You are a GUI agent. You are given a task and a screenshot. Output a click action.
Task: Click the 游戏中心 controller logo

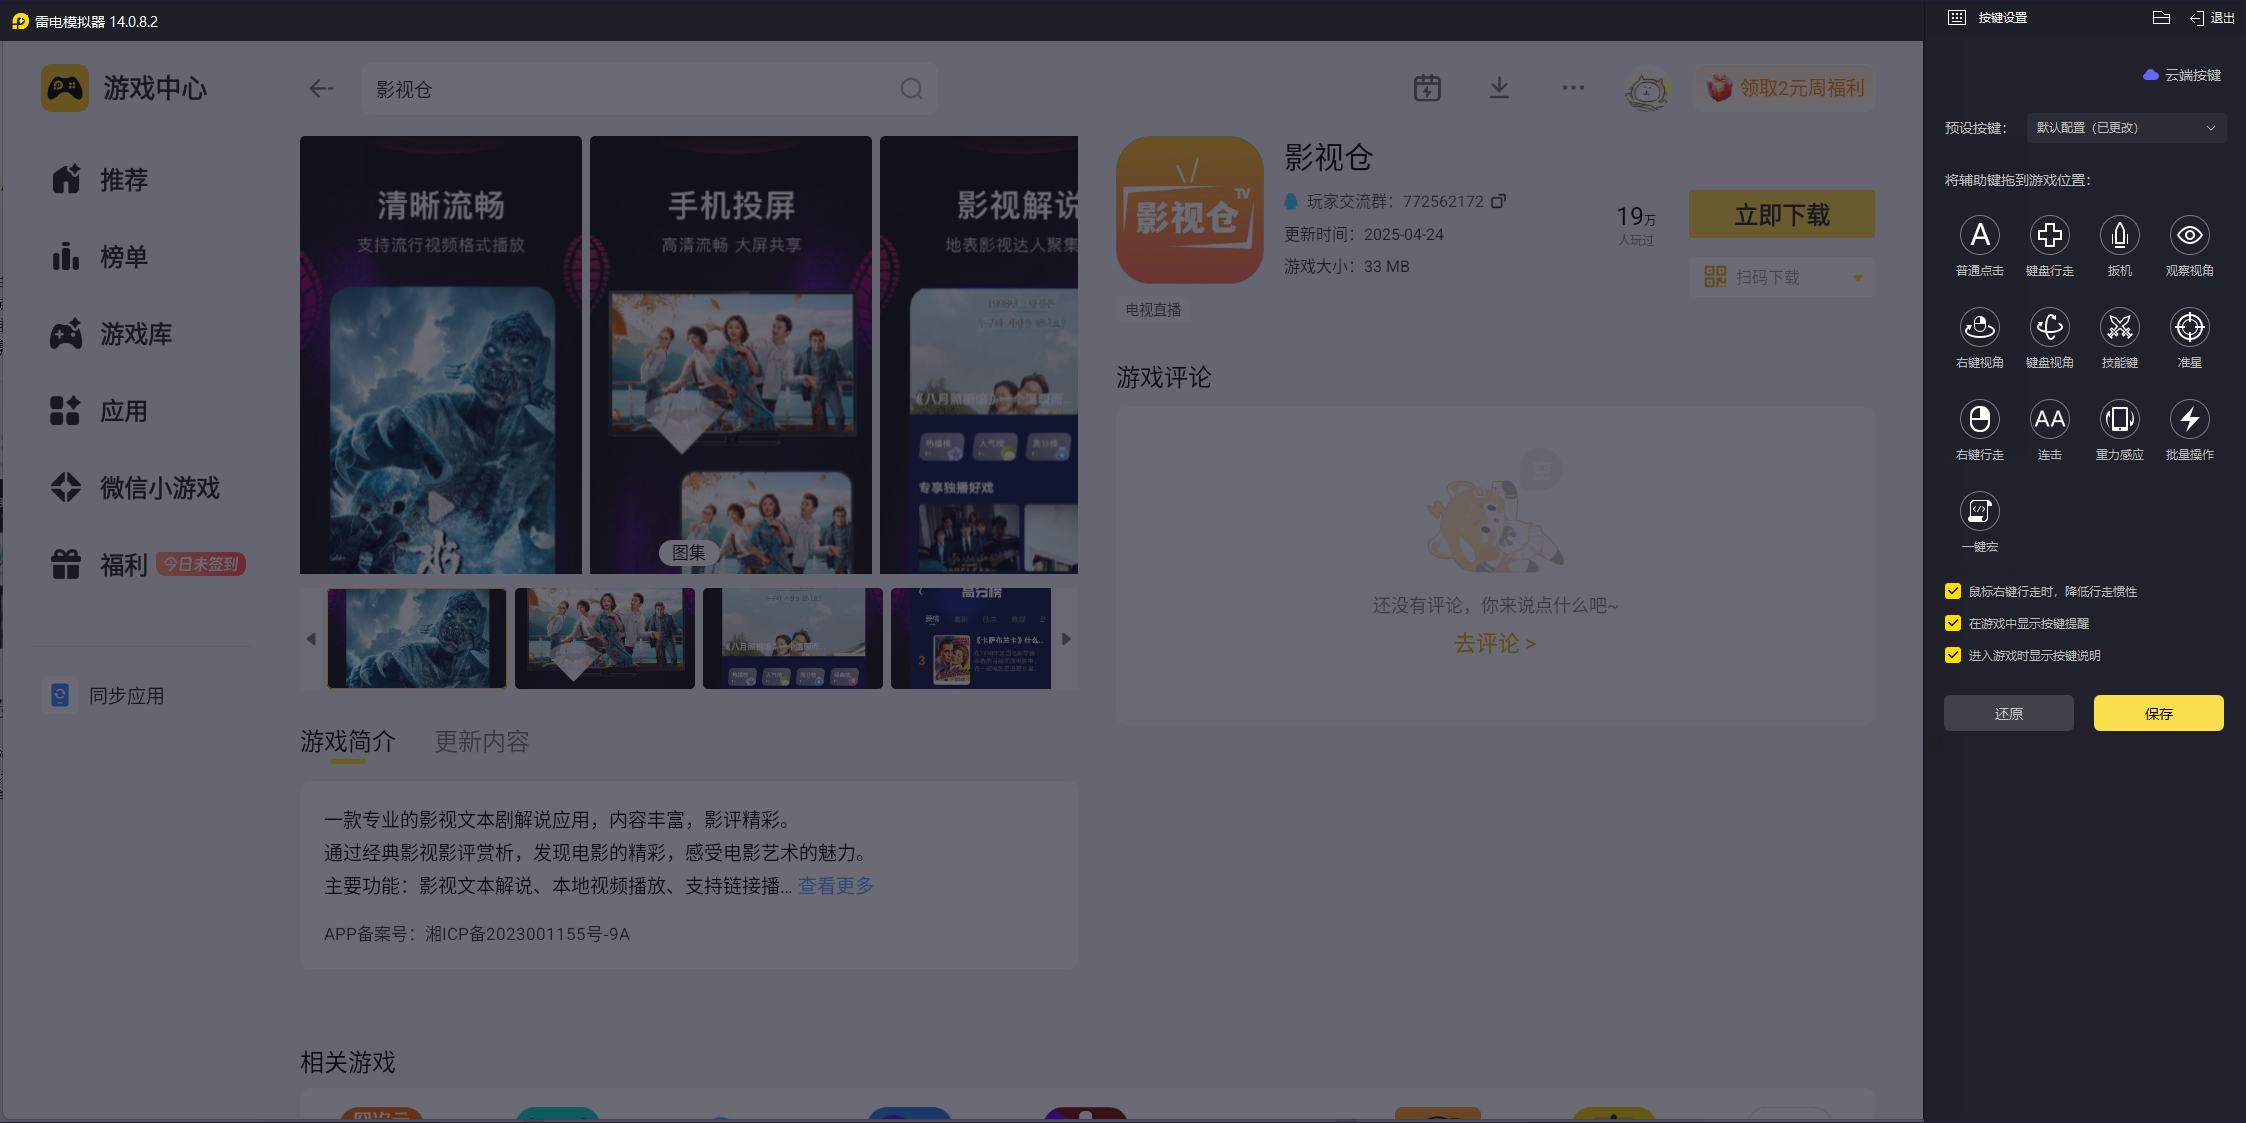[65, 88]
